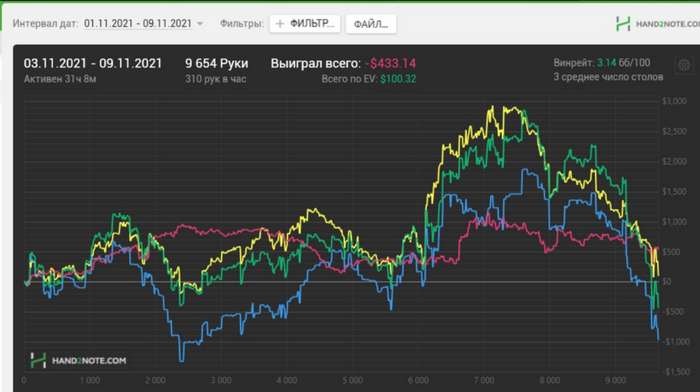The height and width of the screenshot is (392, 700).
Task: Open the chart settings gear icon
Action: click(x=683, y=66)
